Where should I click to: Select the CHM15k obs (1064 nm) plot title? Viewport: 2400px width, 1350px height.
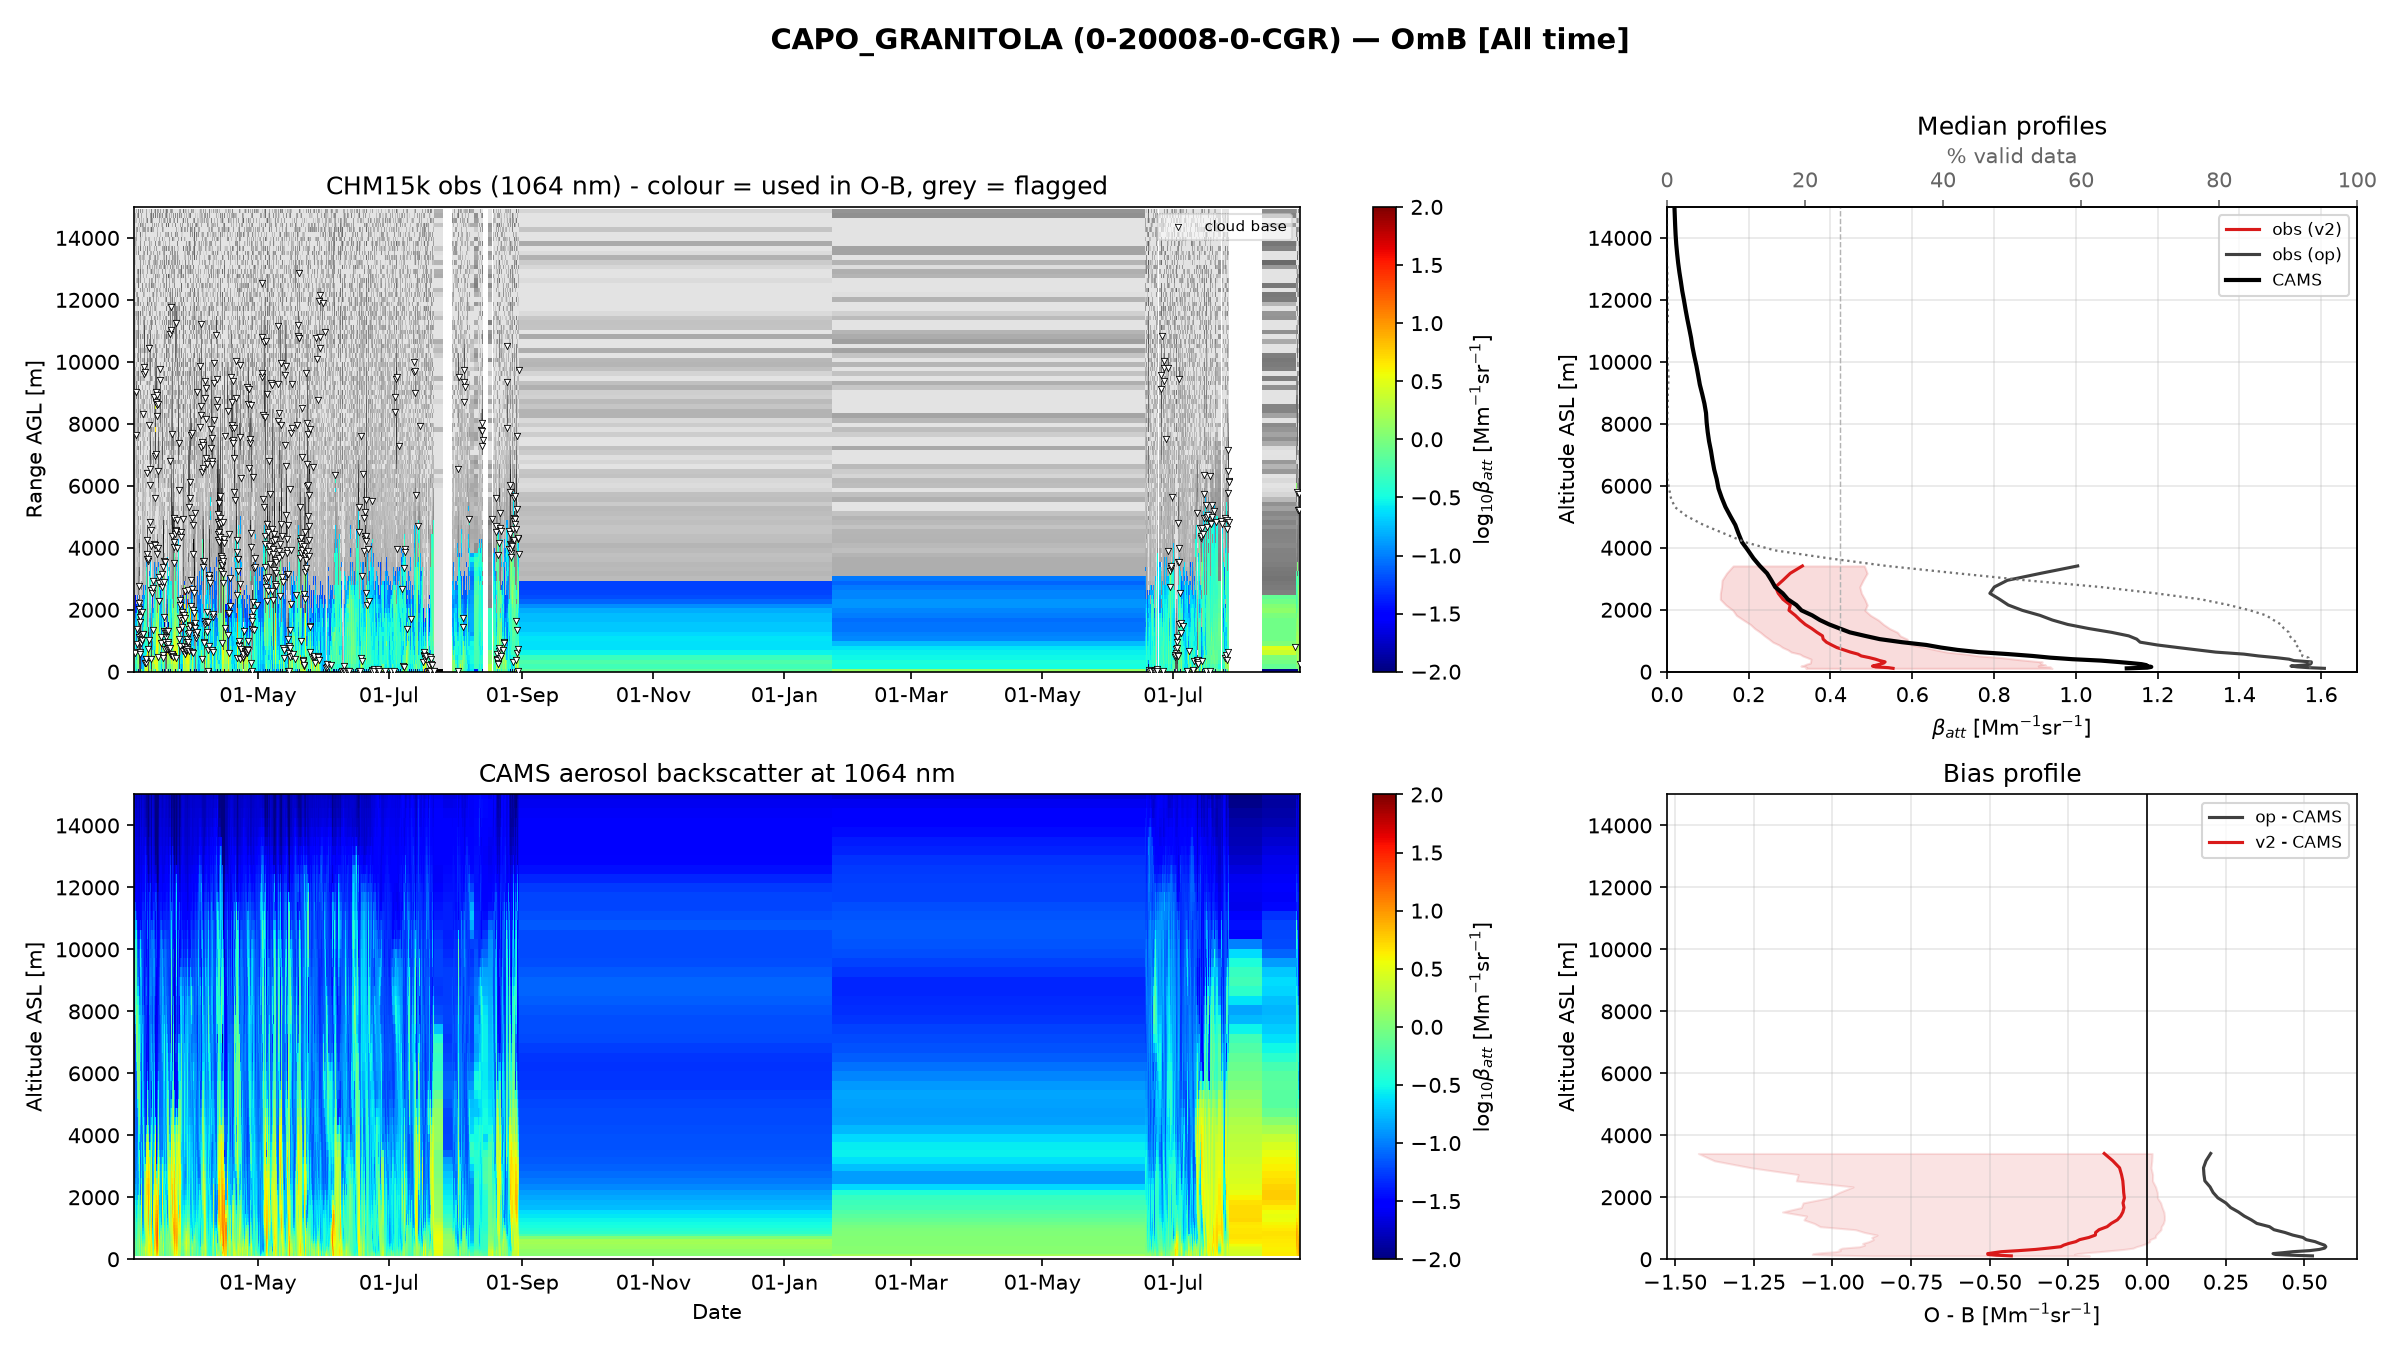716,186
